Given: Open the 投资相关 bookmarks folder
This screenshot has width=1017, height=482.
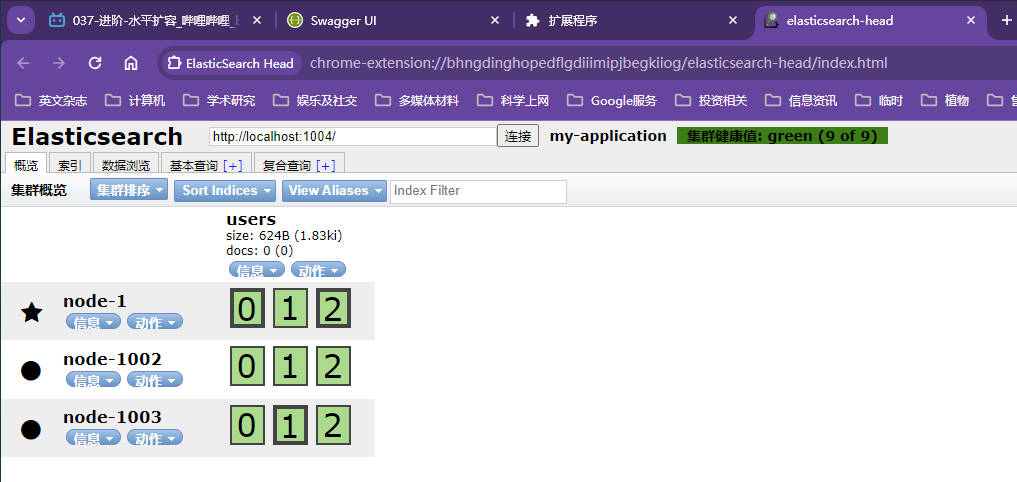Looking at the screenshot, I should (x=712, y=101).
